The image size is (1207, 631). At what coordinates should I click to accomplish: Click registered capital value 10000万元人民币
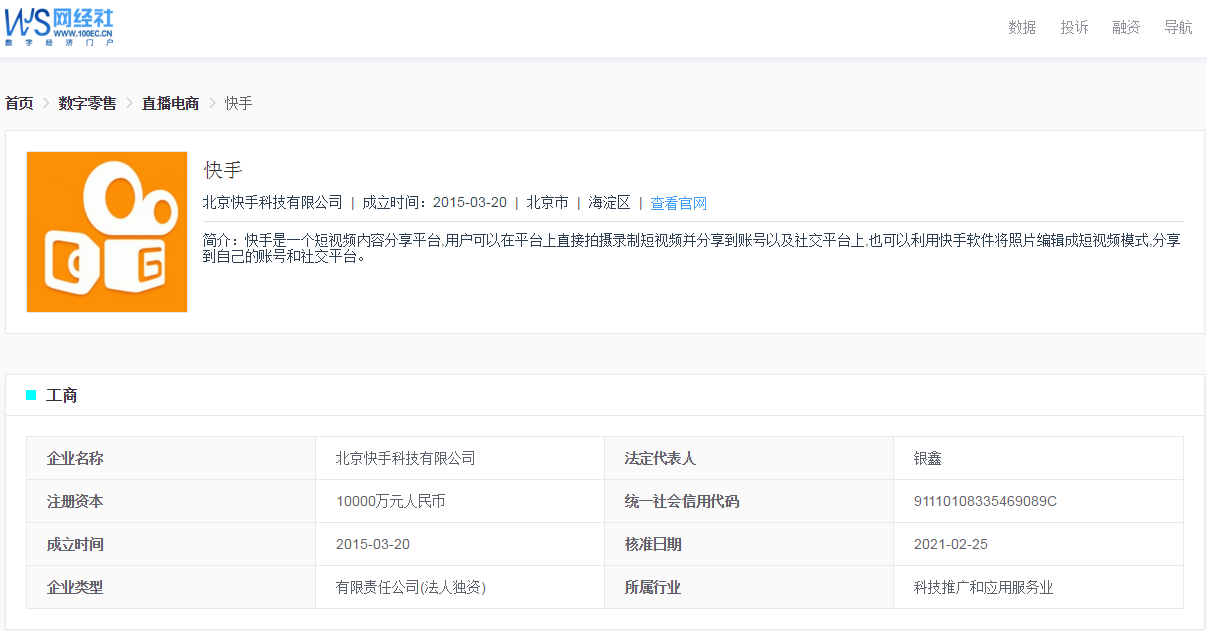pyautogui.click(x=390, y=501)
